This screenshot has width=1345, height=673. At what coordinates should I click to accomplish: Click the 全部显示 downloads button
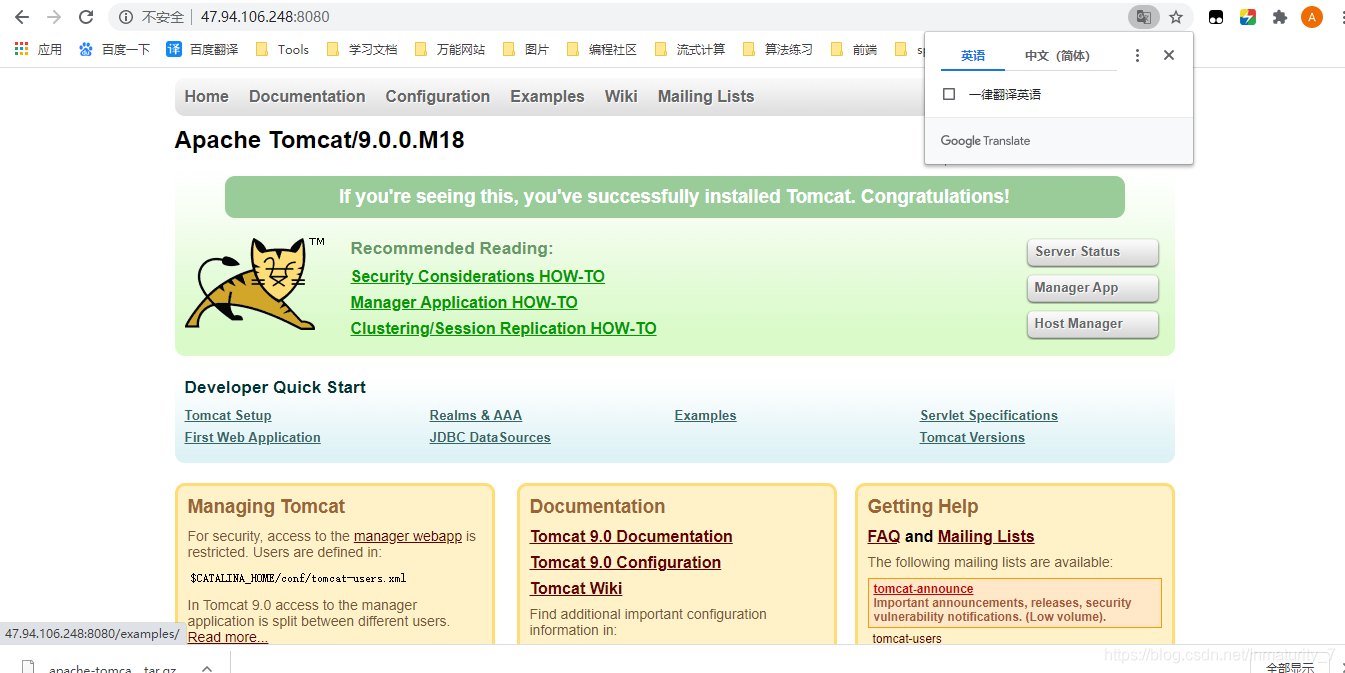[1290, 667]
